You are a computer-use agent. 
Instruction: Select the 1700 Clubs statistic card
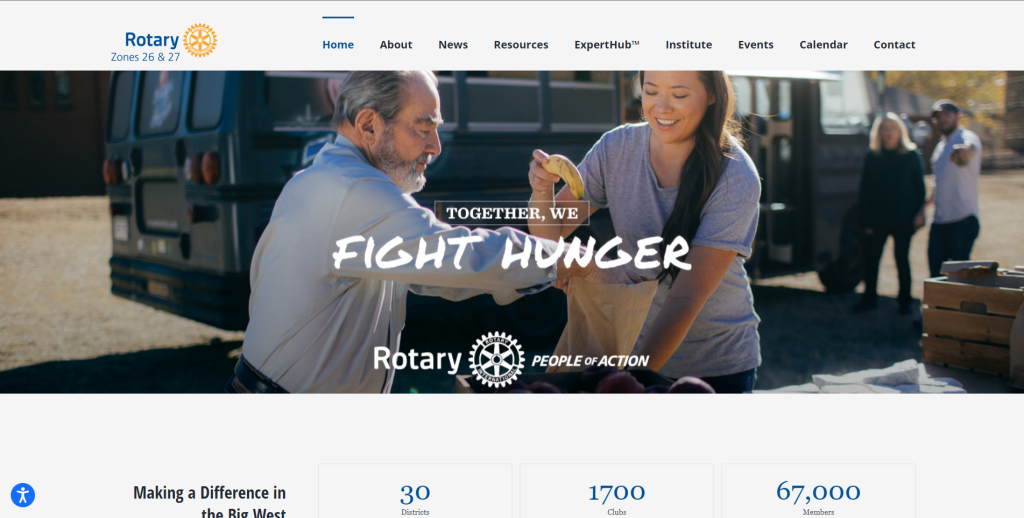(x=616, y=491)
